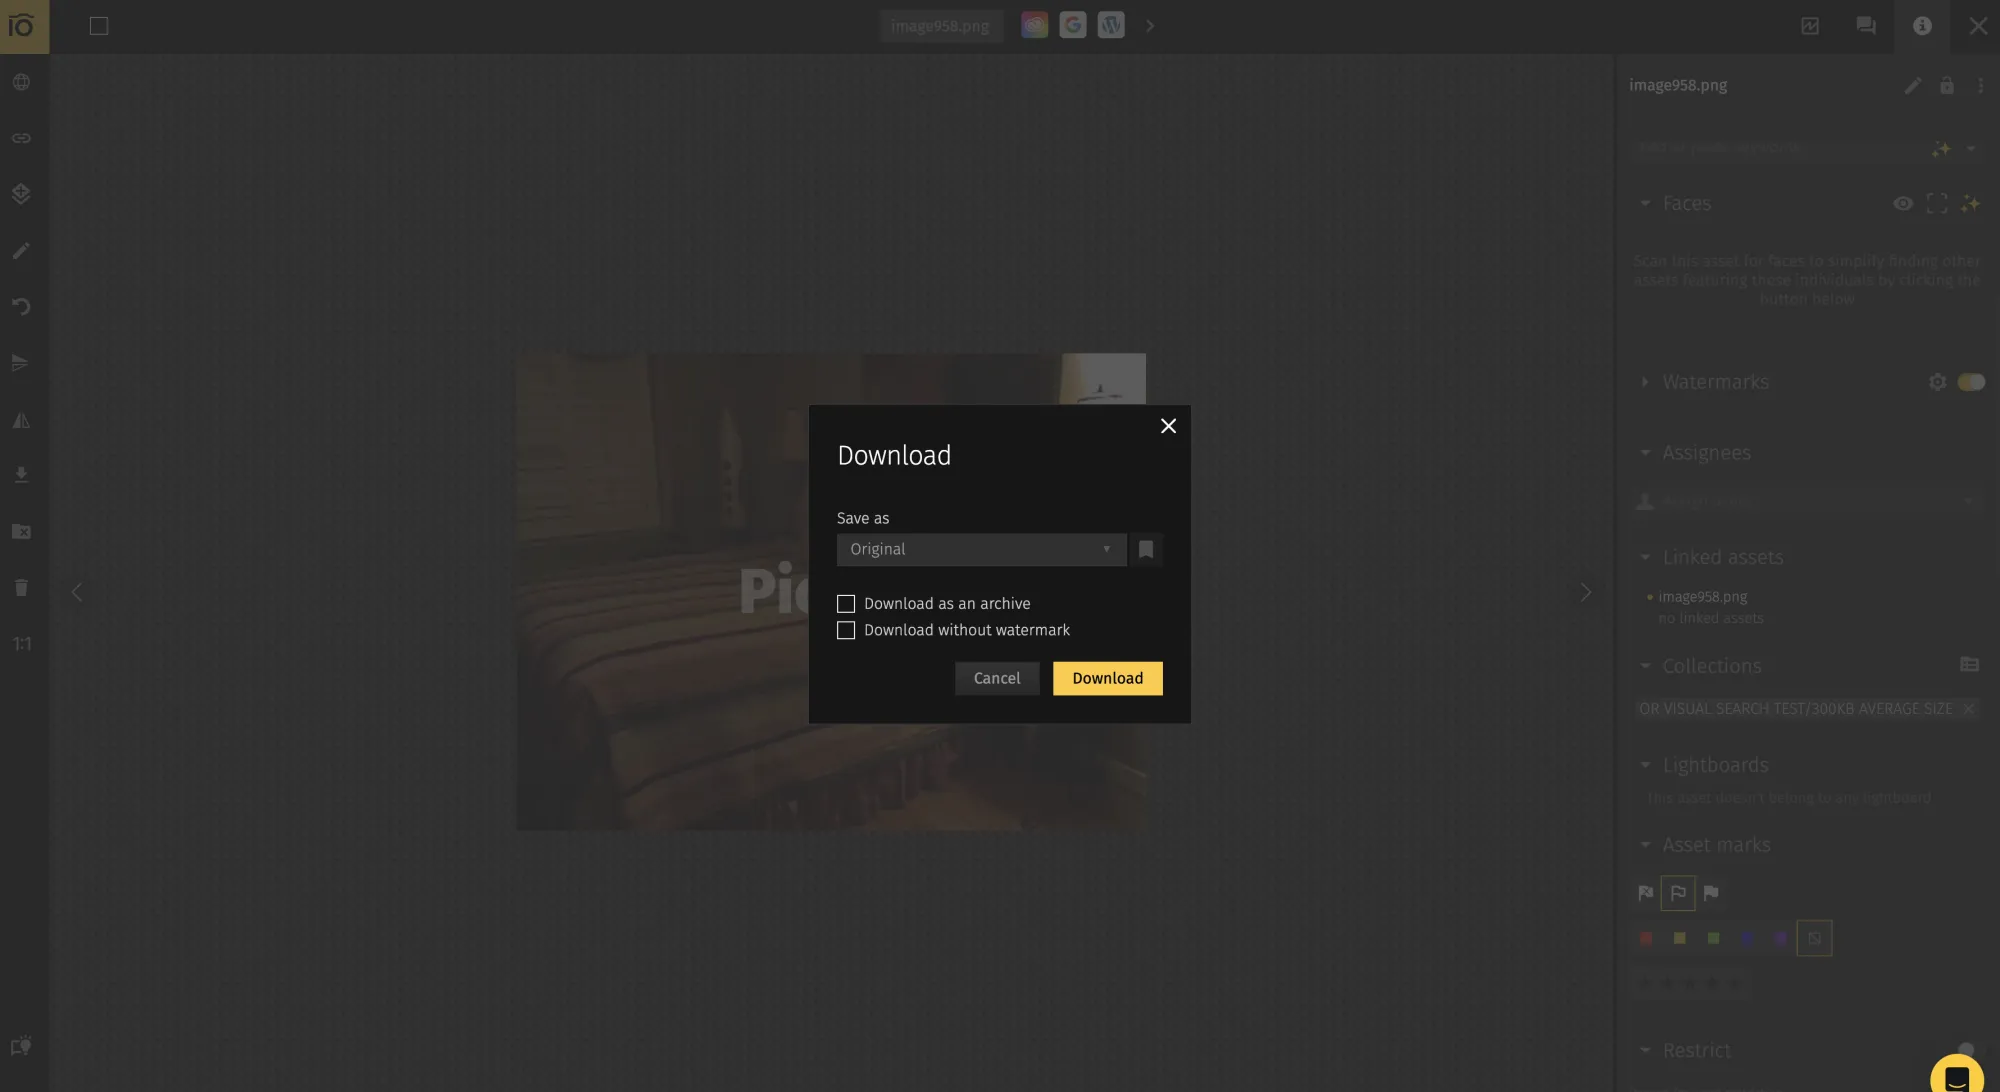Collapse the Collections section
Image resolution: width=2000 pixels, height=1092 pixels.
pyautogui.click(x=1645, y=666)
